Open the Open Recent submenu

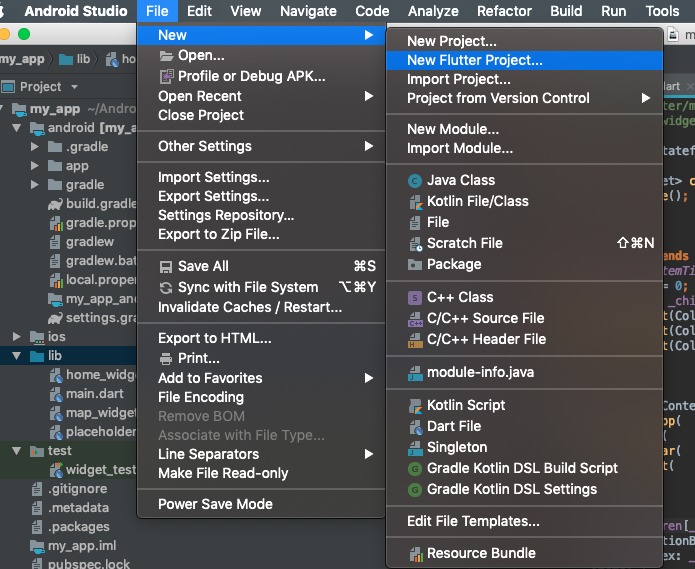pyautogui.click(x=261, y=96)
